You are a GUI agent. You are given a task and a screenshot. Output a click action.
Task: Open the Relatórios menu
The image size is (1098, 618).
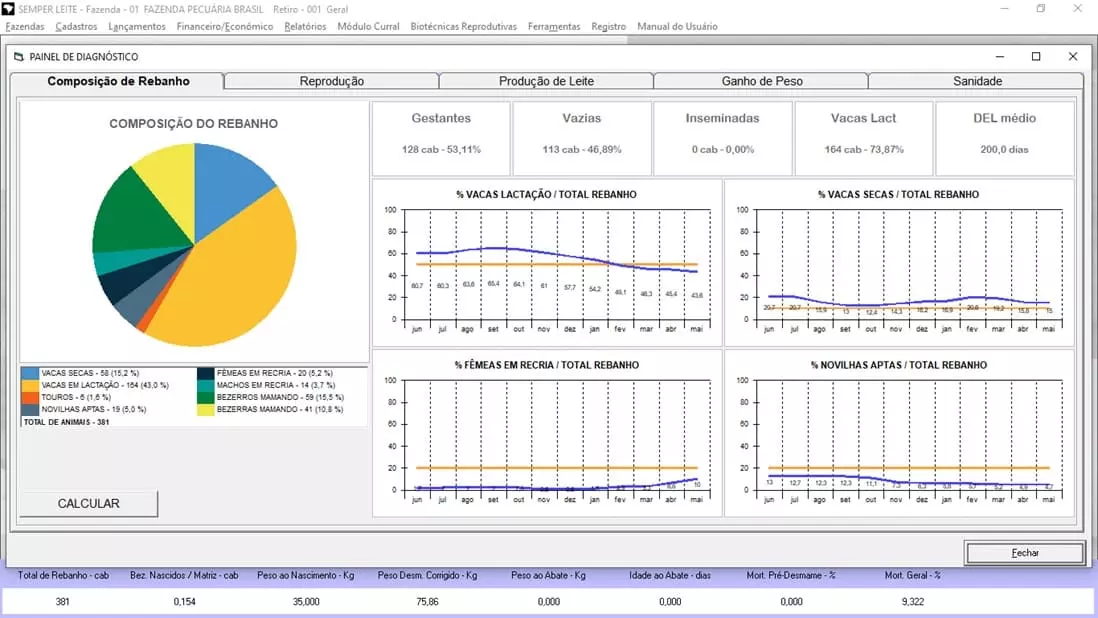pyautogui.click(x=305, y=26)
